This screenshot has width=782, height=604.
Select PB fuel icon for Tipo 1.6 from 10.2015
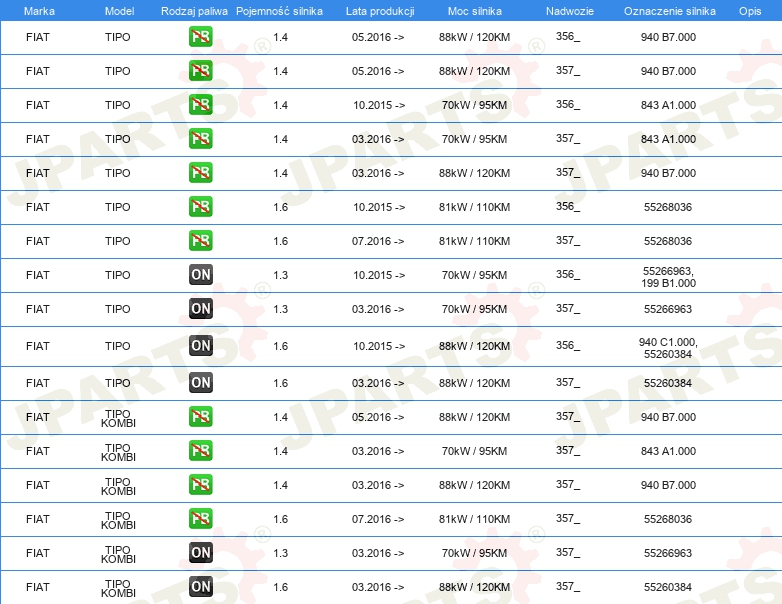tap(200, 207)
